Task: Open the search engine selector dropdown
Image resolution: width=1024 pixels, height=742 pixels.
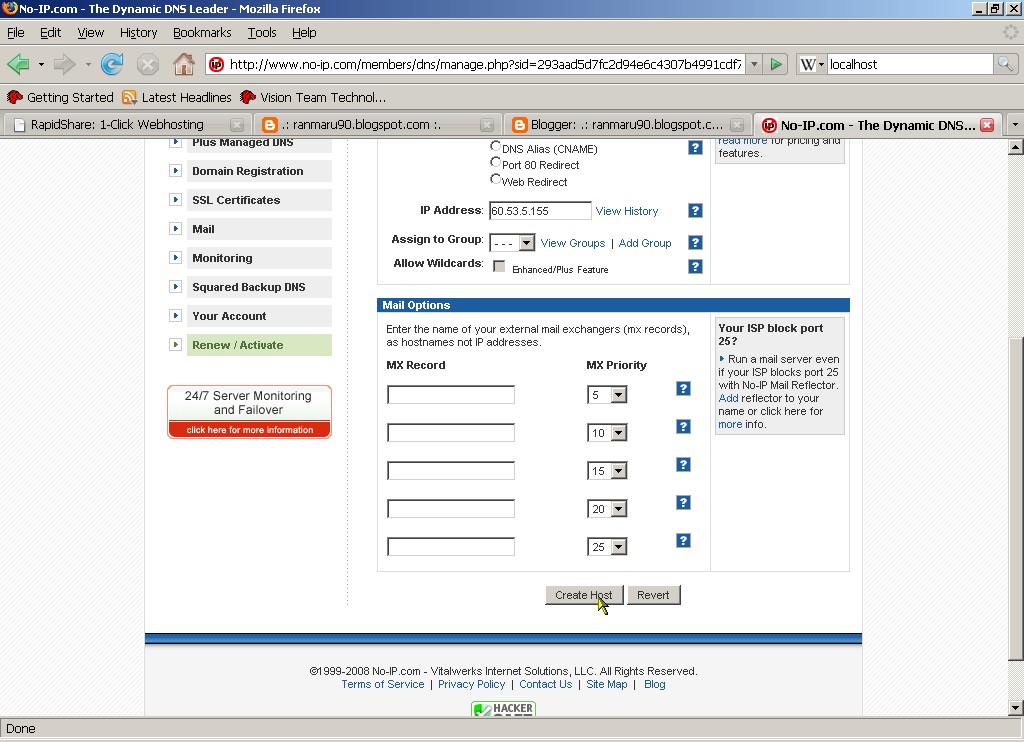Action: click(812, 64)
